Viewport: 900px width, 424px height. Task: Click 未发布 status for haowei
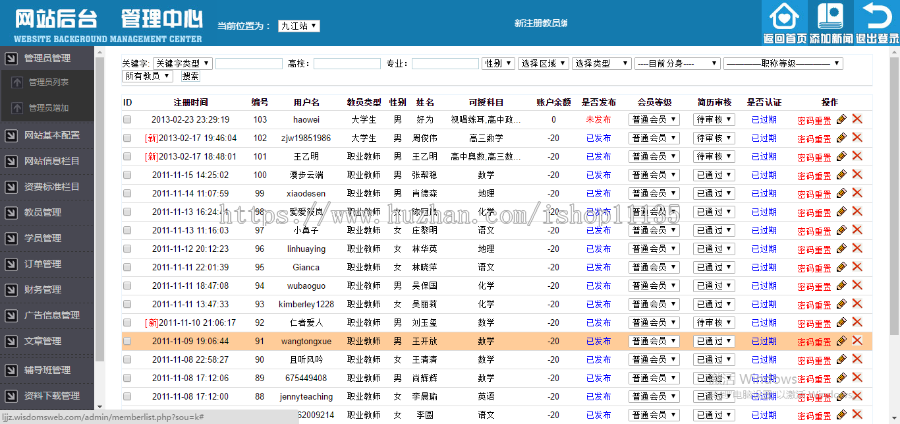pyautogui.click(x=598, y=119)
